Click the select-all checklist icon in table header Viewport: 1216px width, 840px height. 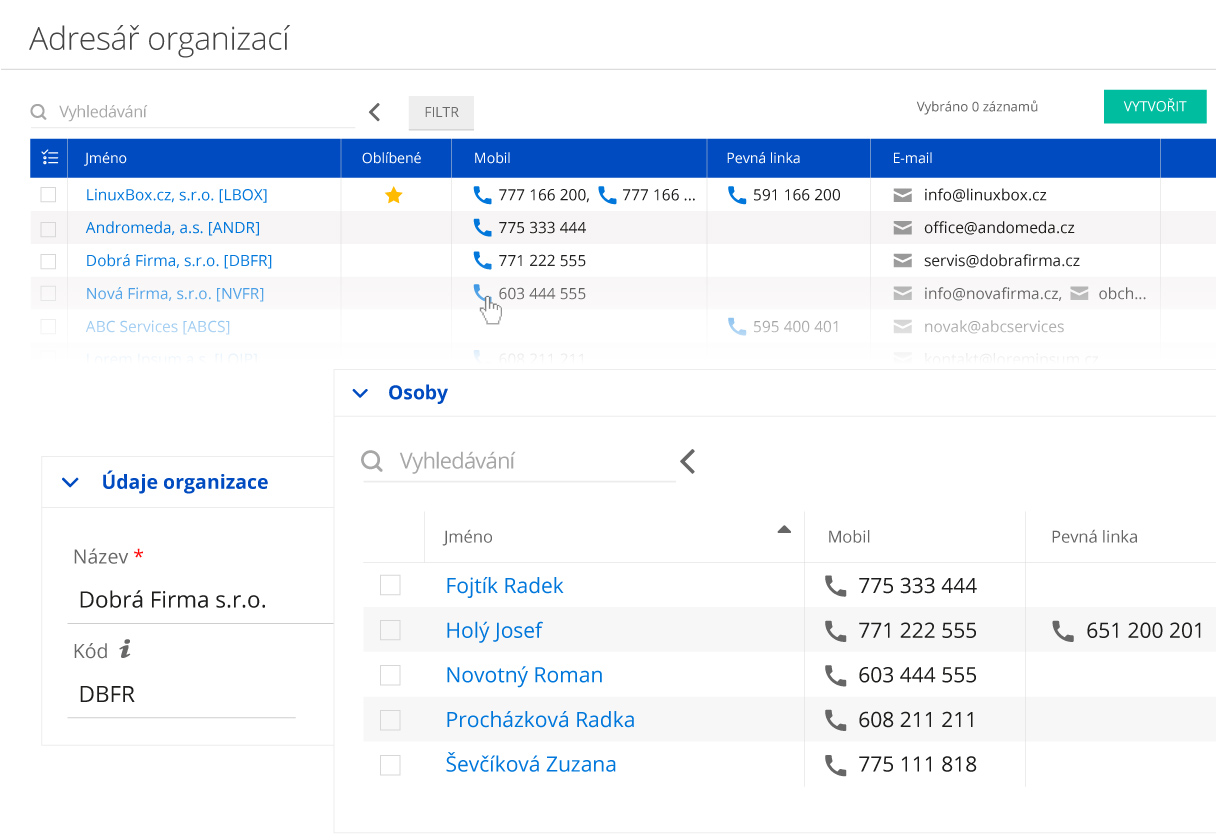[x=50, y=158]
